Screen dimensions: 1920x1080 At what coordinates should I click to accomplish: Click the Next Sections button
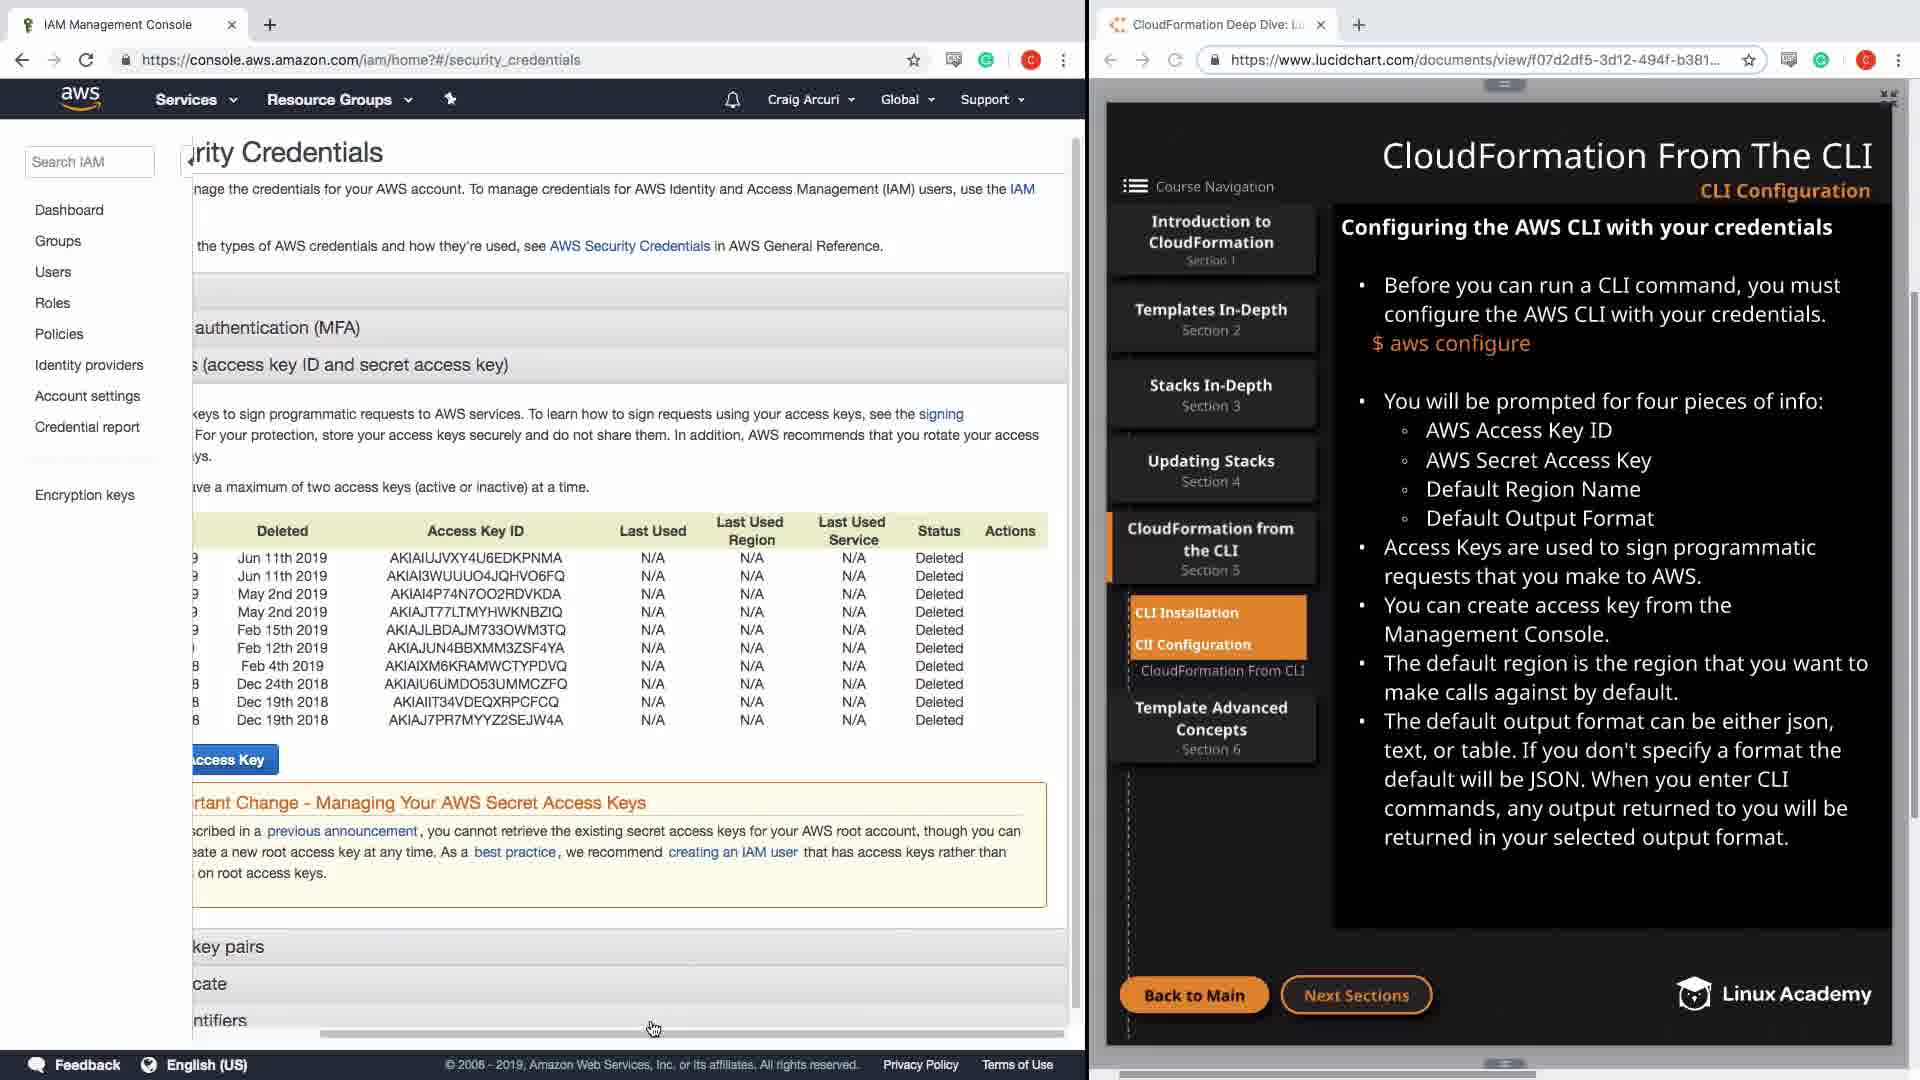[1356, 995]
